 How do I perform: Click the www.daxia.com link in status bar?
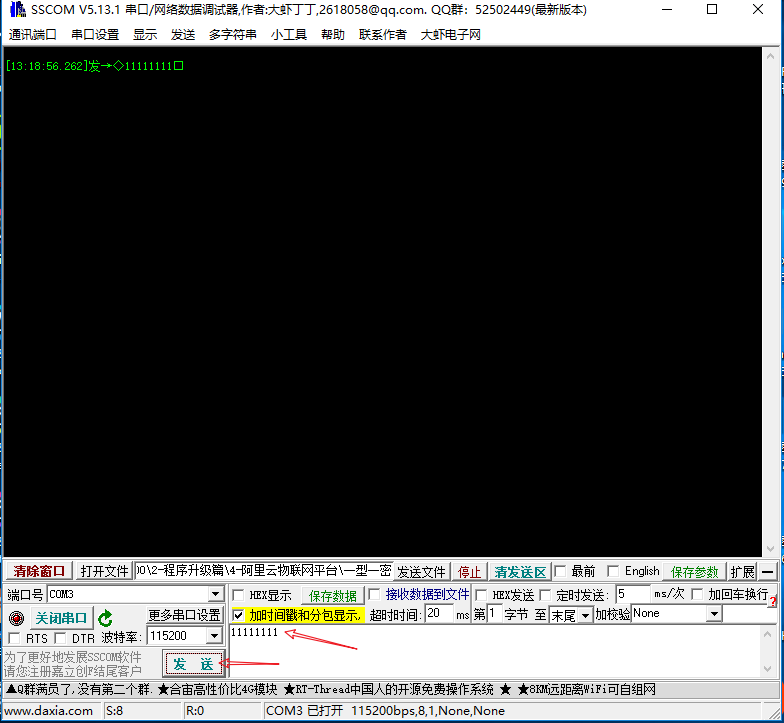coord(48,710)
